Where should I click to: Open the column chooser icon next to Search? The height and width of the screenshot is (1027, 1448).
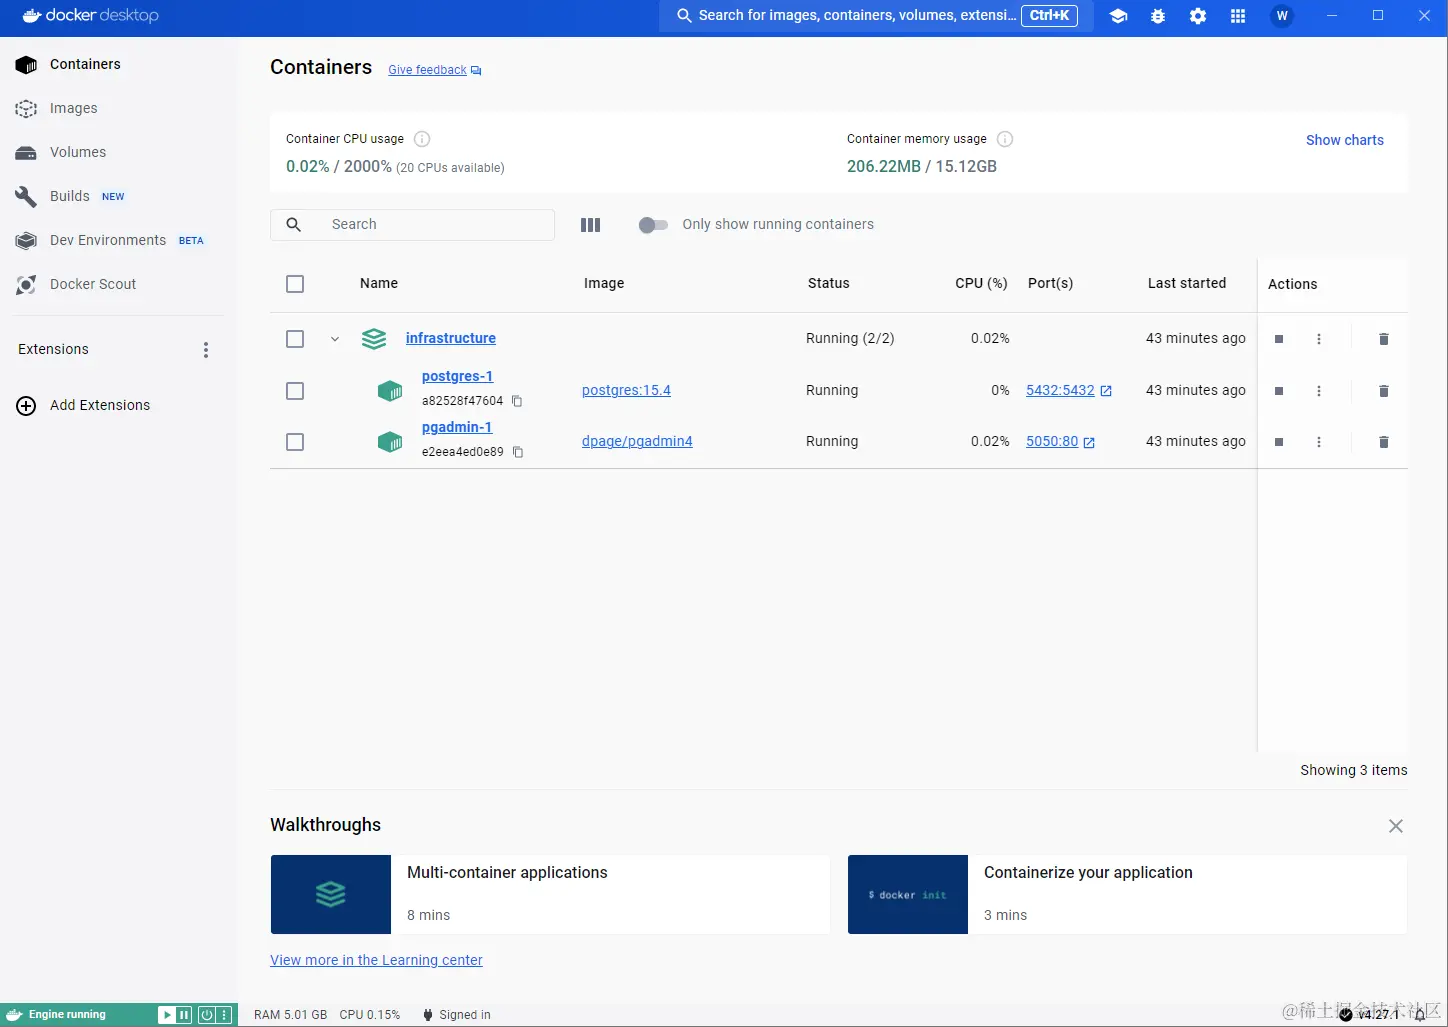click(591, 225)
